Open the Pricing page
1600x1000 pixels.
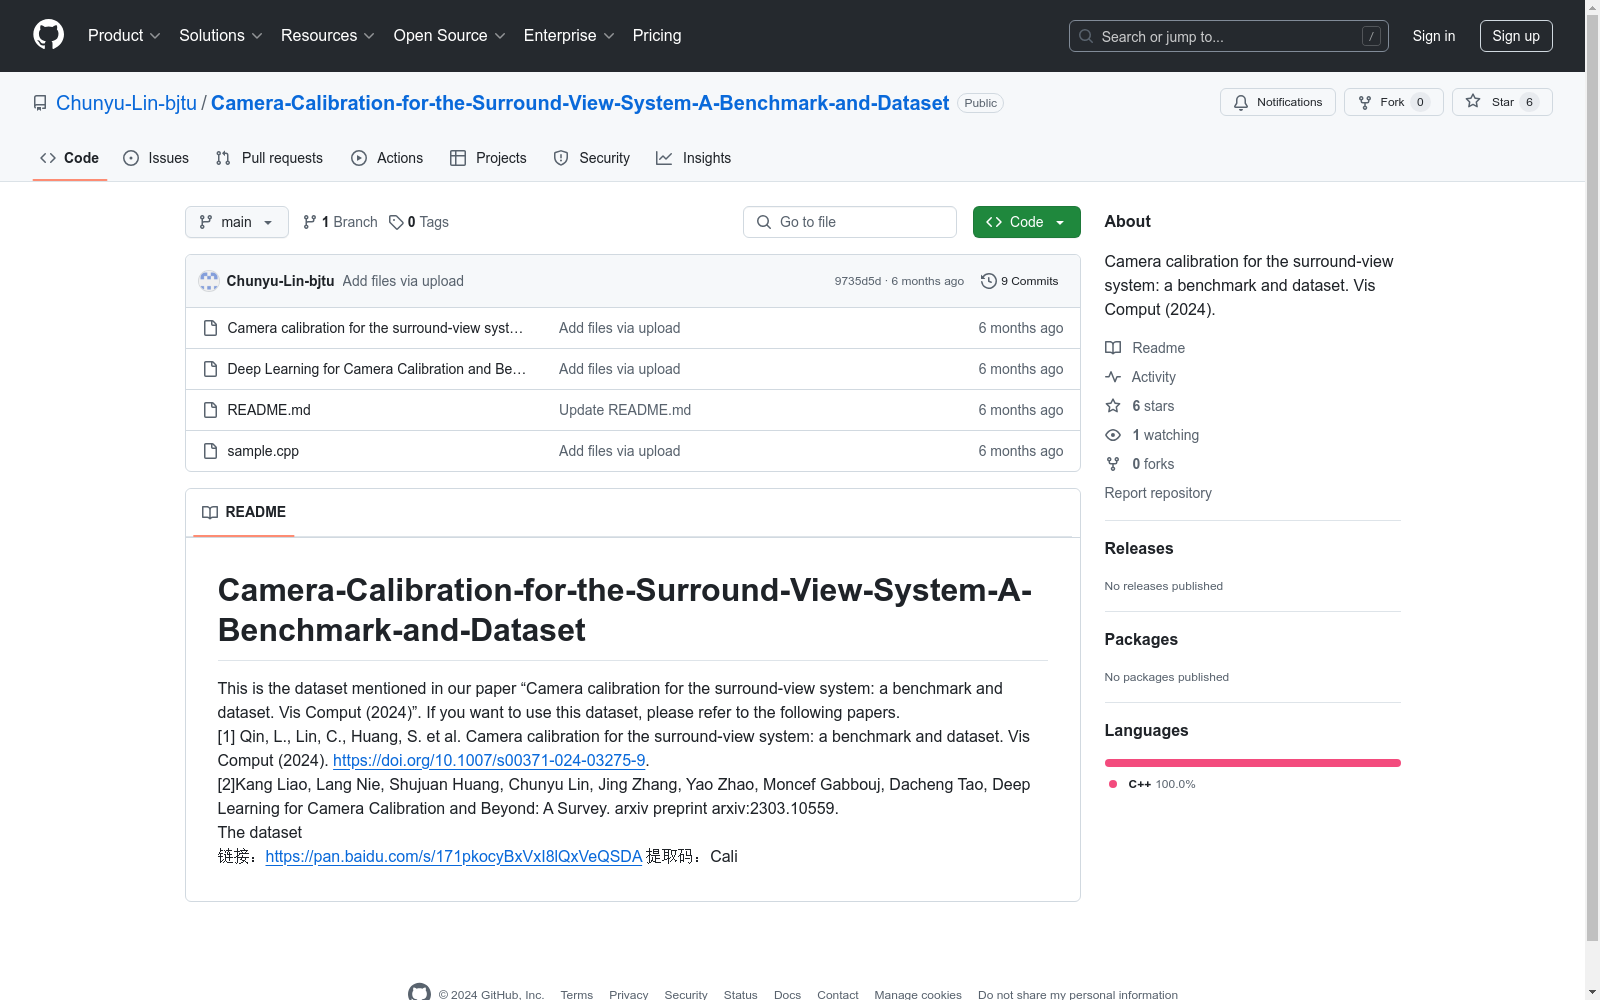657,36
